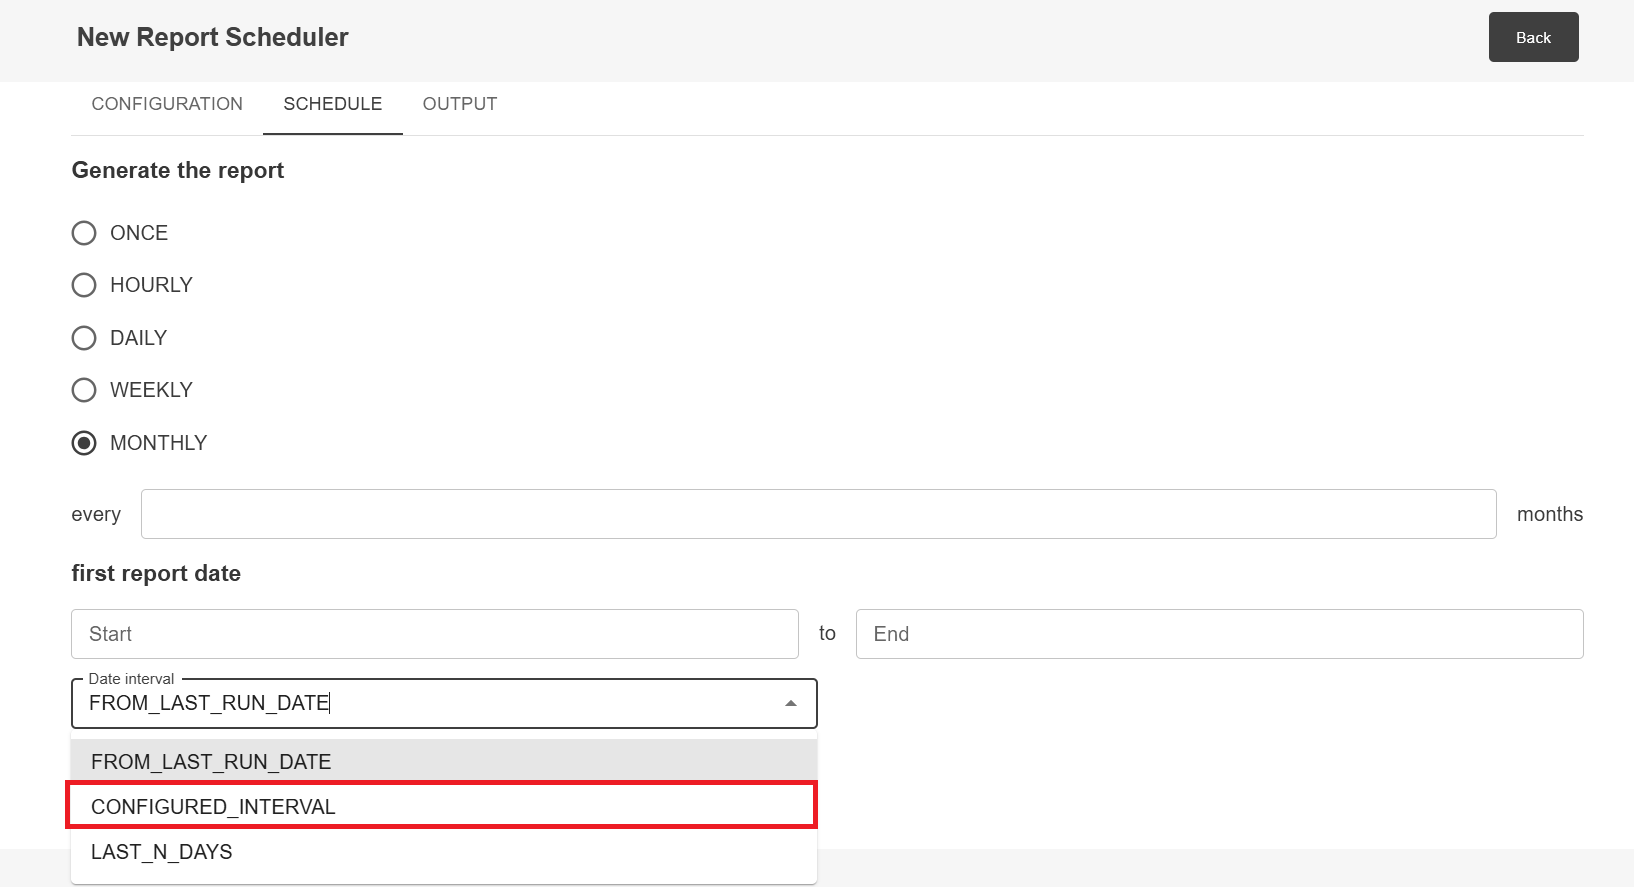Screen dimensions: 1634x887
Task: Go to the OUTPUT tab
Action: 459,104
